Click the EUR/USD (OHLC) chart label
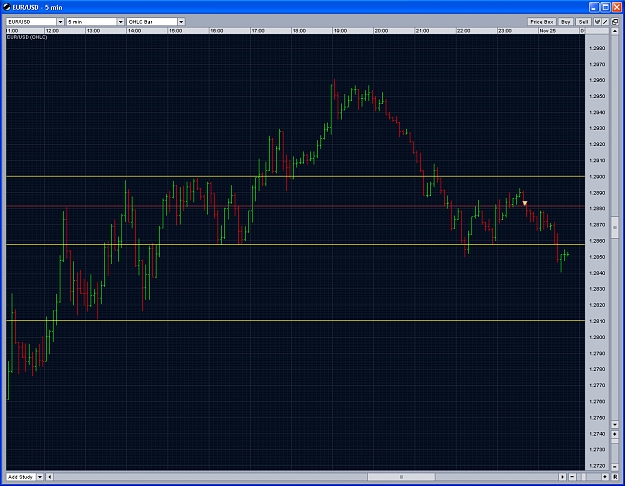 [x=27, y=37]
